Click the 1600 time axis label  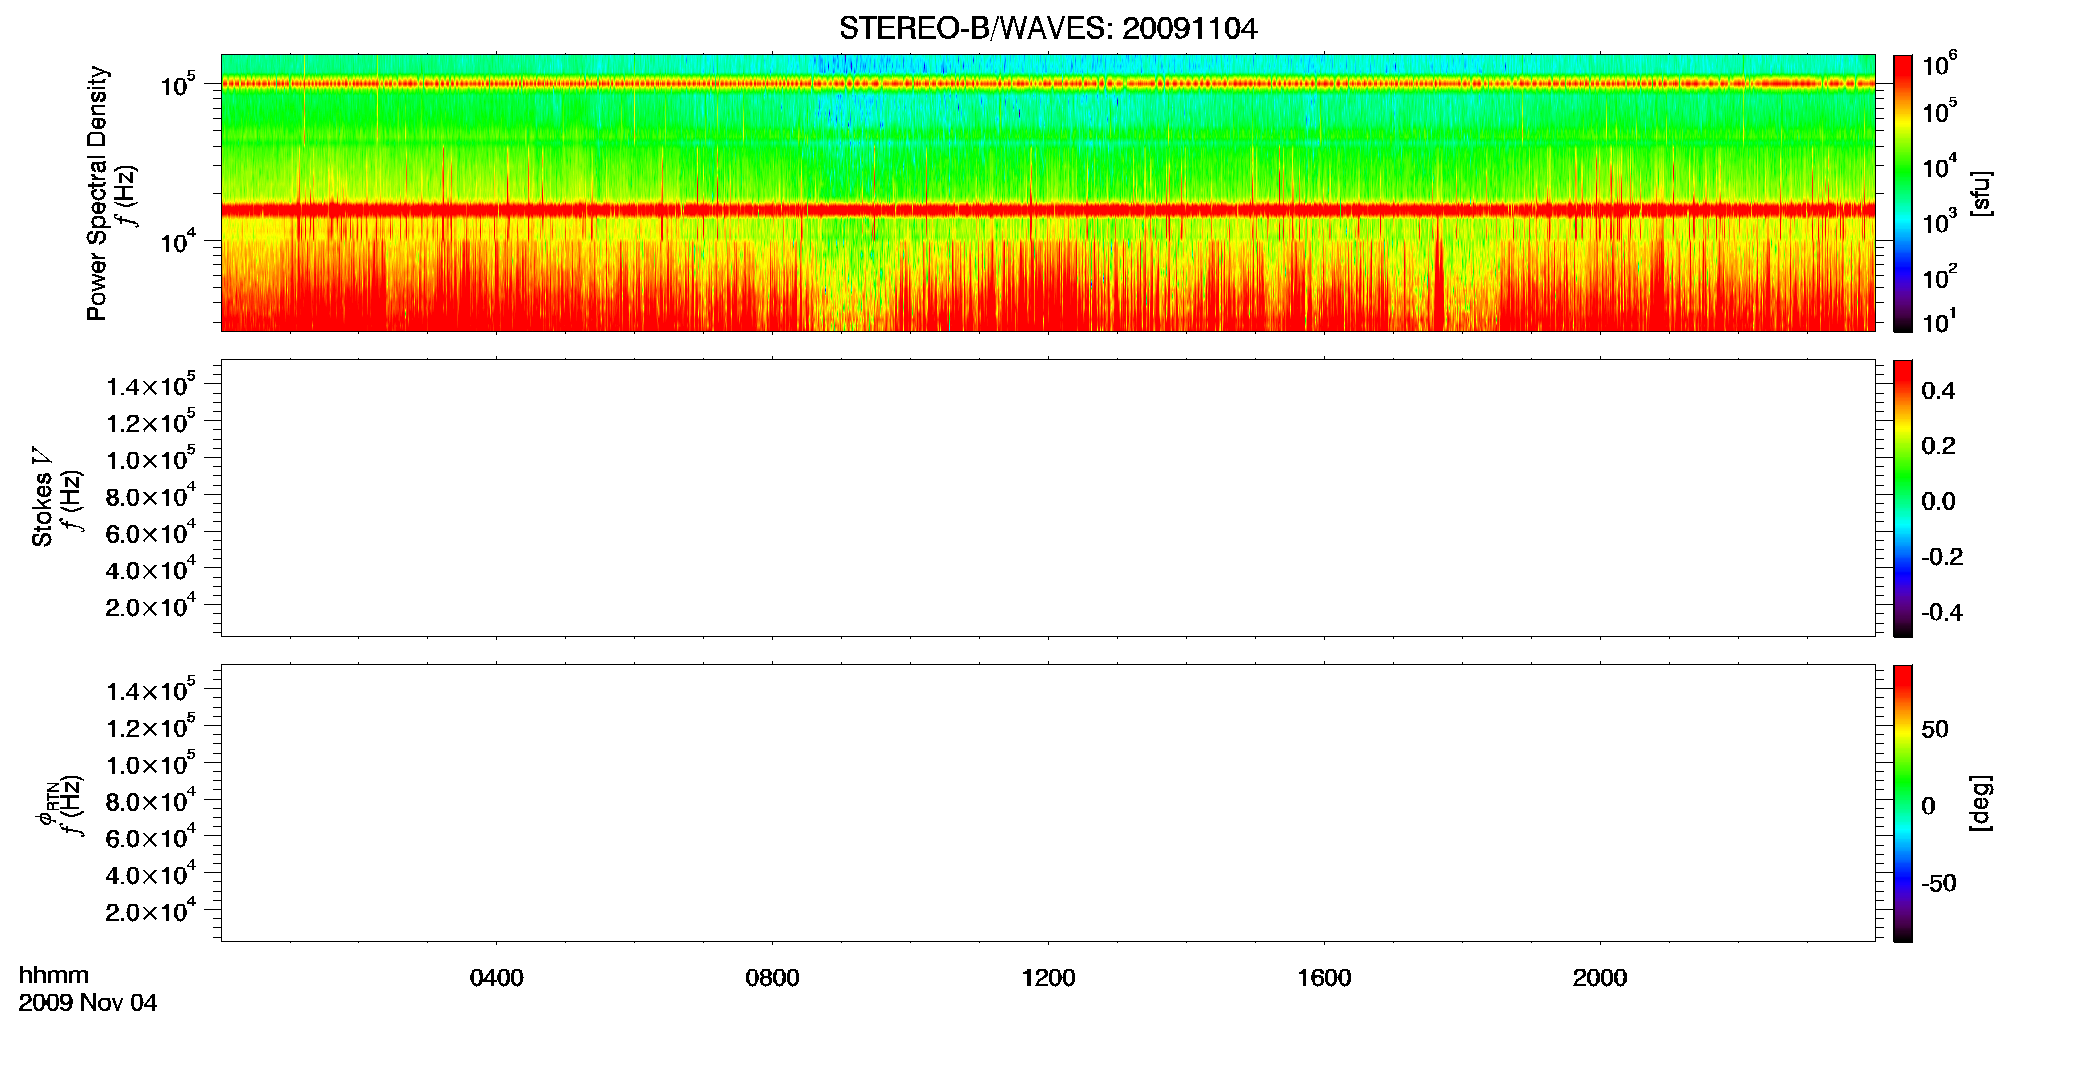[1324, 978]
